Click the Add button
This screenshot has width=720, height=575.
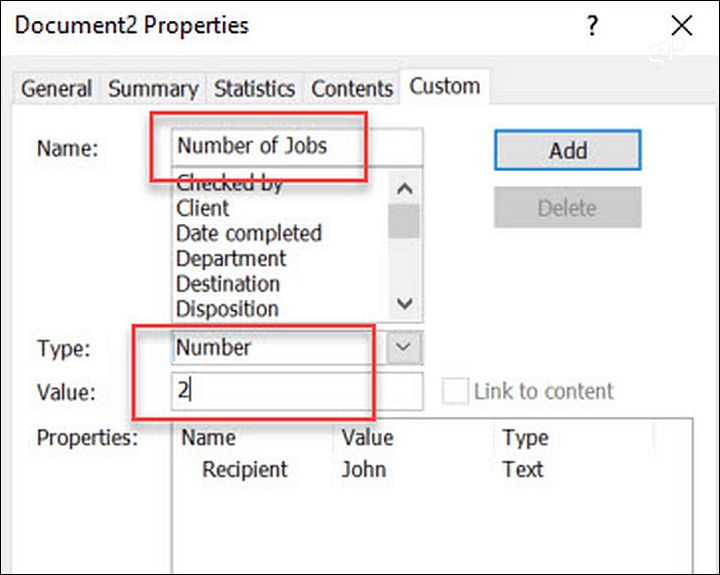click(568, 150)
